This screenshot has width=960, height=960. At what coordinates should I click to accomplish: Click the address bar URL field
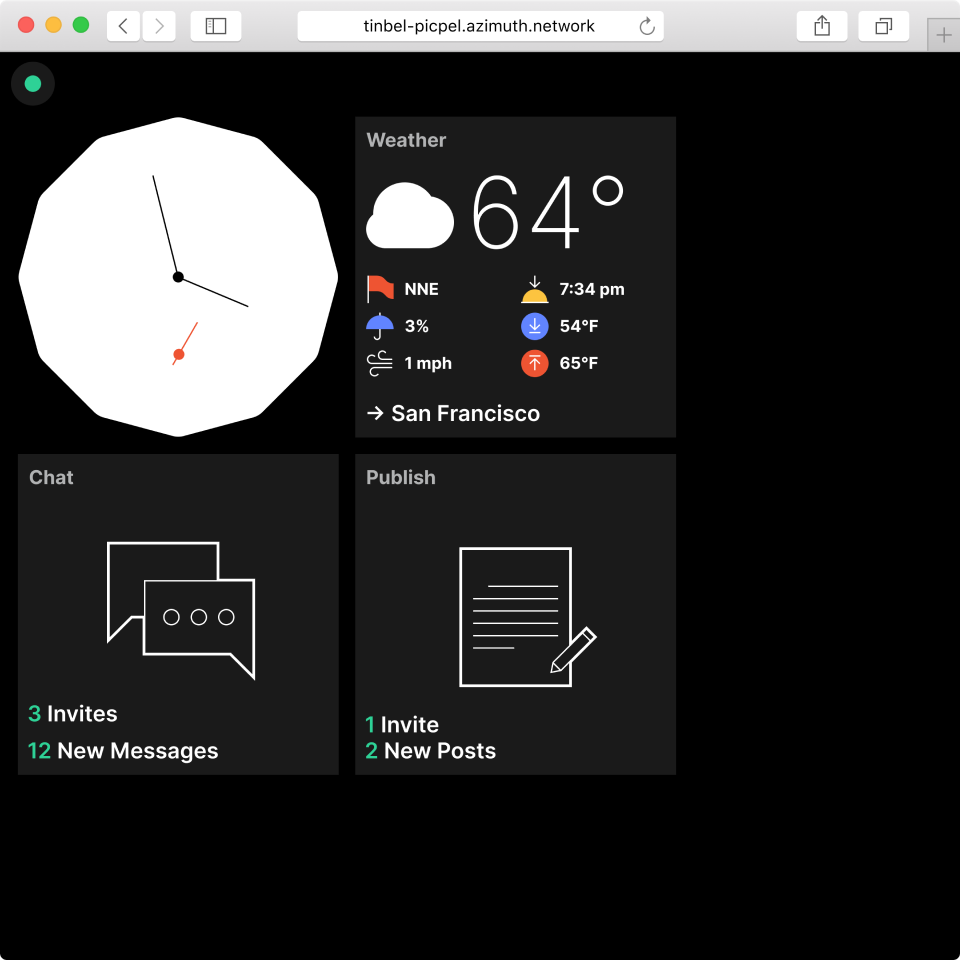[480, 26]
